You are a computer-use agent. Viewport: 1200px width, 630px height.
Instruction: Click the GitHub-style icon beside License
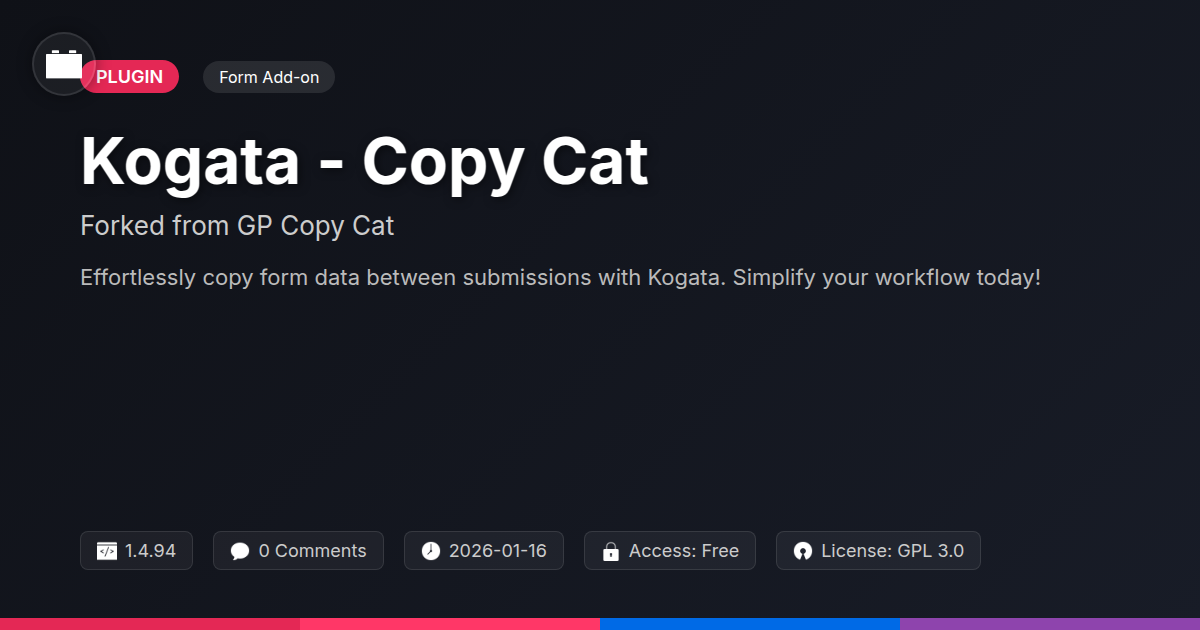click(x=803, y=551)
